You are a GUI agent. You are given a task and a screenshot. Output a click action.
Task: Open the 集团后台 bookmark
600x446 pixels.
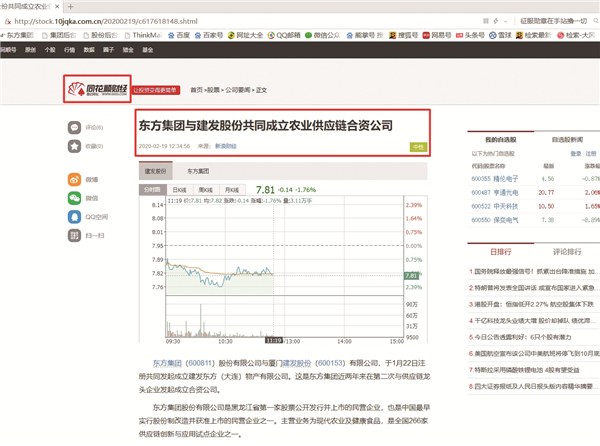(59, 35)
